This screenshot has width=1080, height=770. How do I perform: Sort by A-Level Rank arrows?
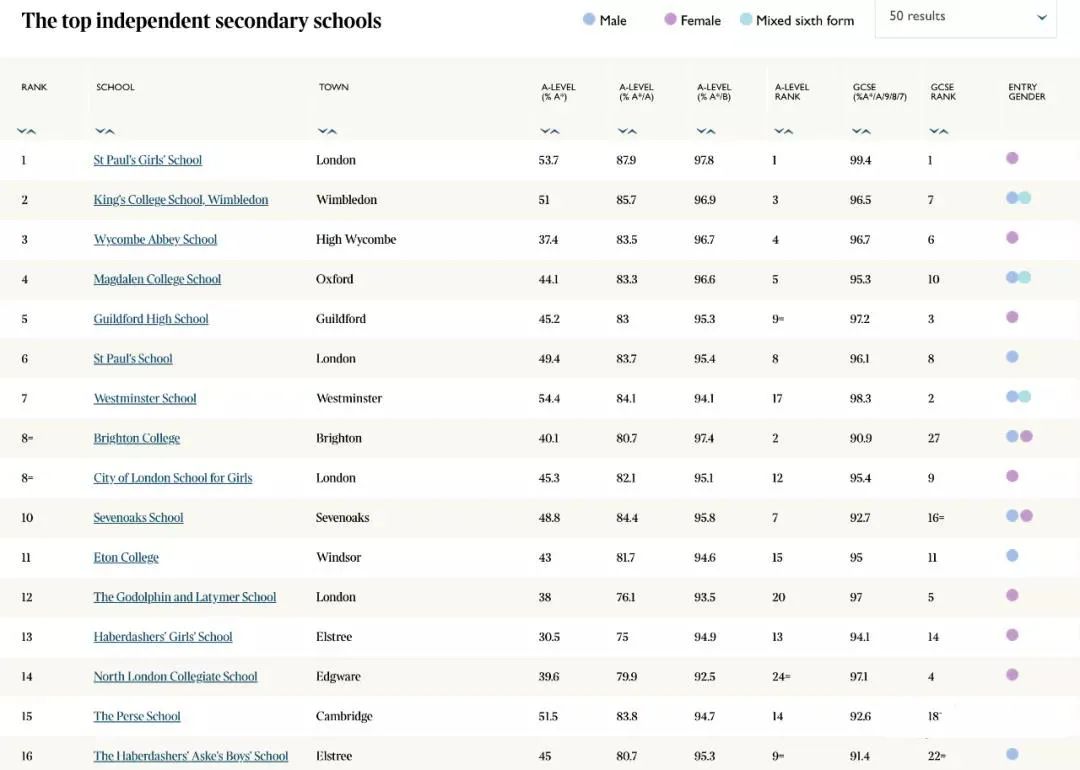point(783,131)
